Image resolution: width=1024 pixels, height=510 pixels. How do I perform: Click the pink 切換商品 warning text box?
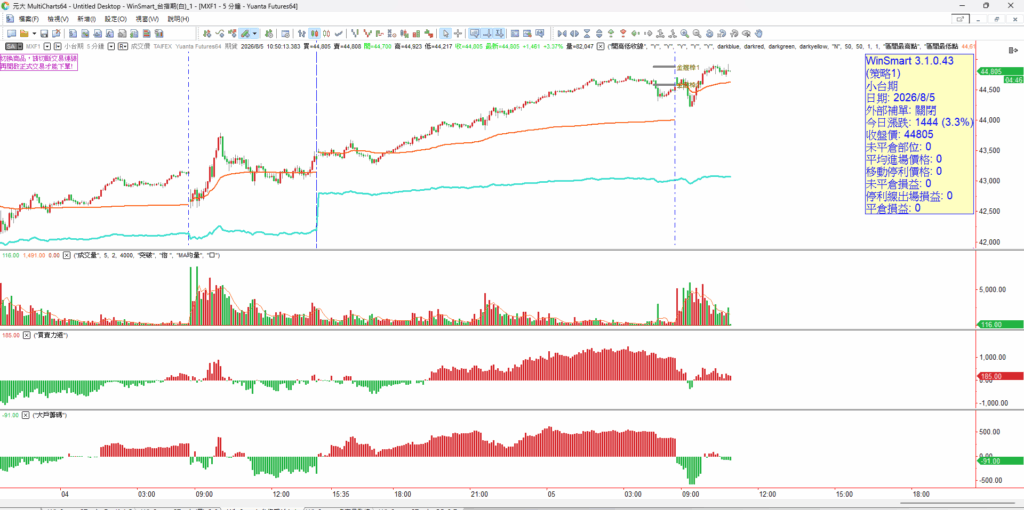point(38,62)
